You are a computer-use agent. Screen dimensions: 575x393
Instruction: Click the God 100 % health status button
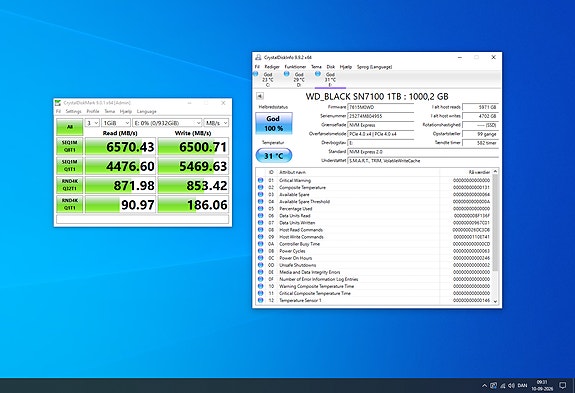click(x=274, y=124)
